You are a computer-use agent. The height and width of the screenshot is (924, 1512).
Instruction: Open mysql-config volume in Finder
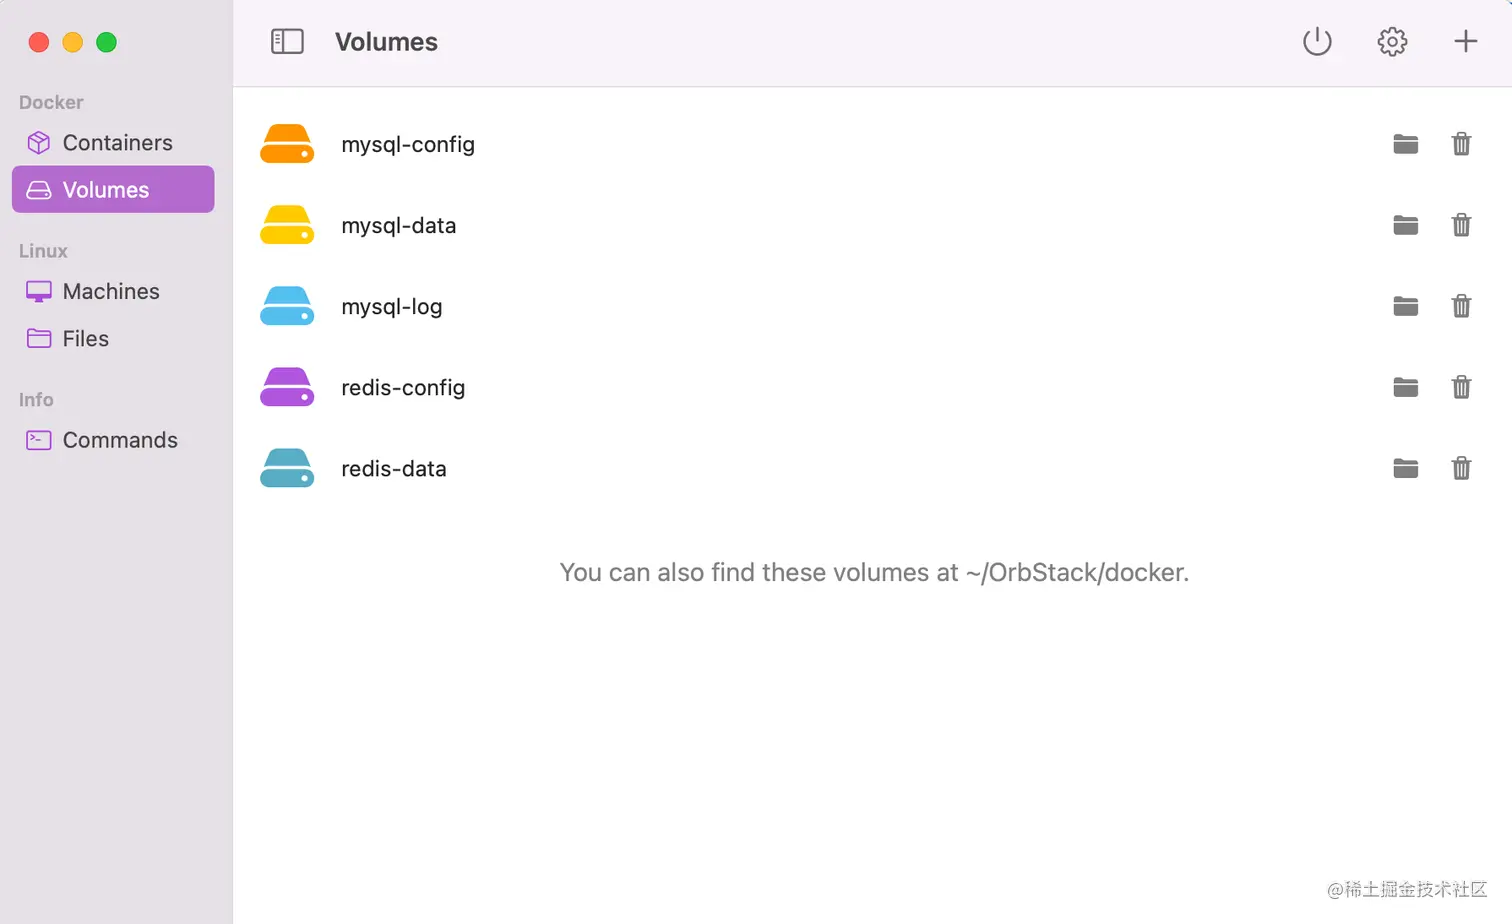click(1405, 143)
